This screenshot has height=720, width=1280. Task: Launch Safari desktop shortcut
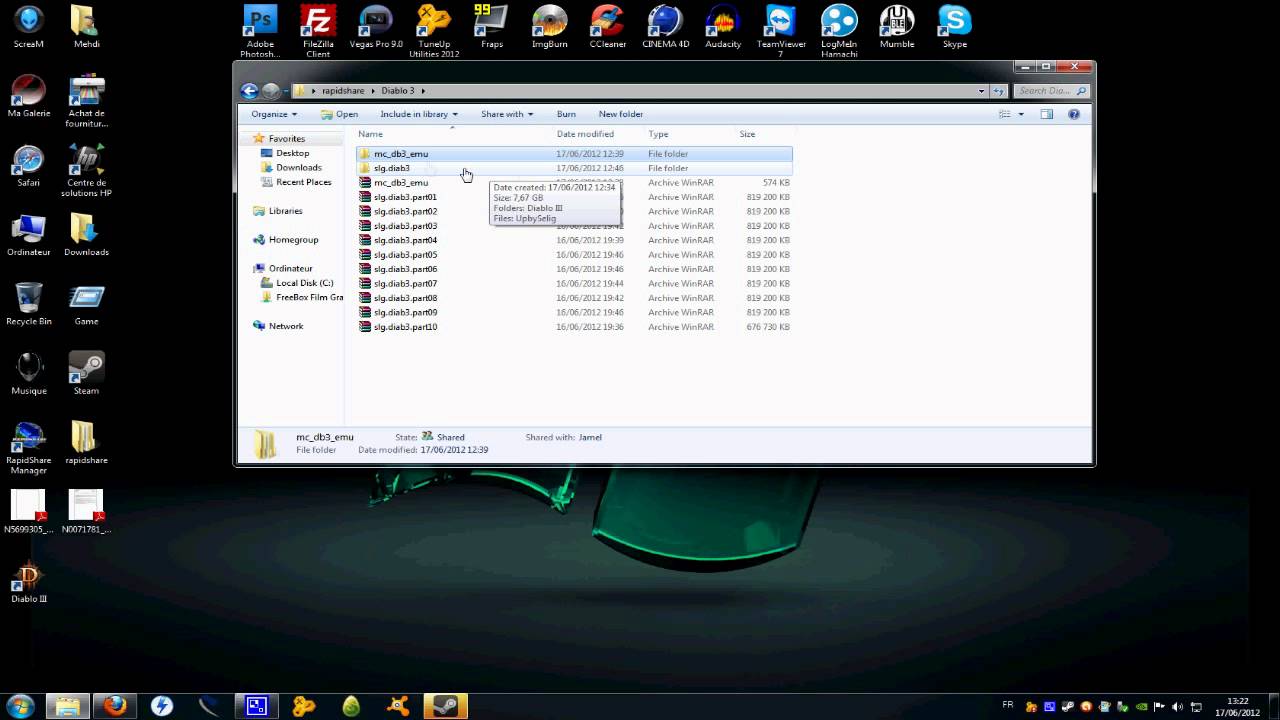[x=28, y=166]
